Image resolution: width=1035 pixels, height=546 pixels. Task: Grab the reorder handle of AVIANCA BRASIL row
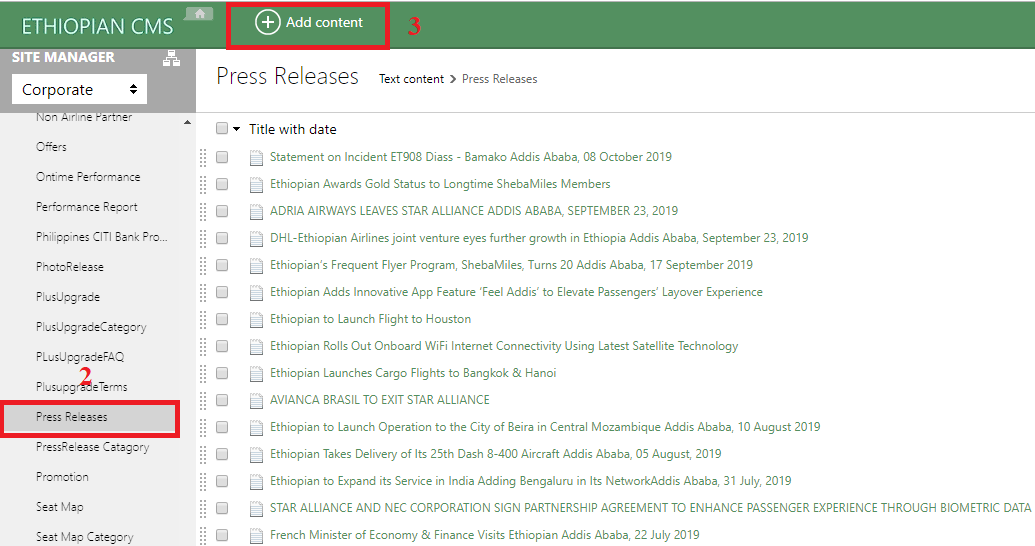pyautogui.click(x=203, y=401)
